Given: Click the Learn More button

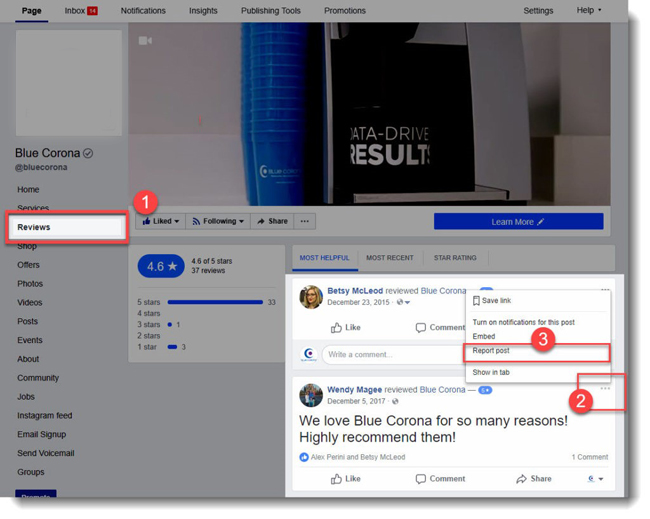Looking at the screenshot, I should pos(519,222).
